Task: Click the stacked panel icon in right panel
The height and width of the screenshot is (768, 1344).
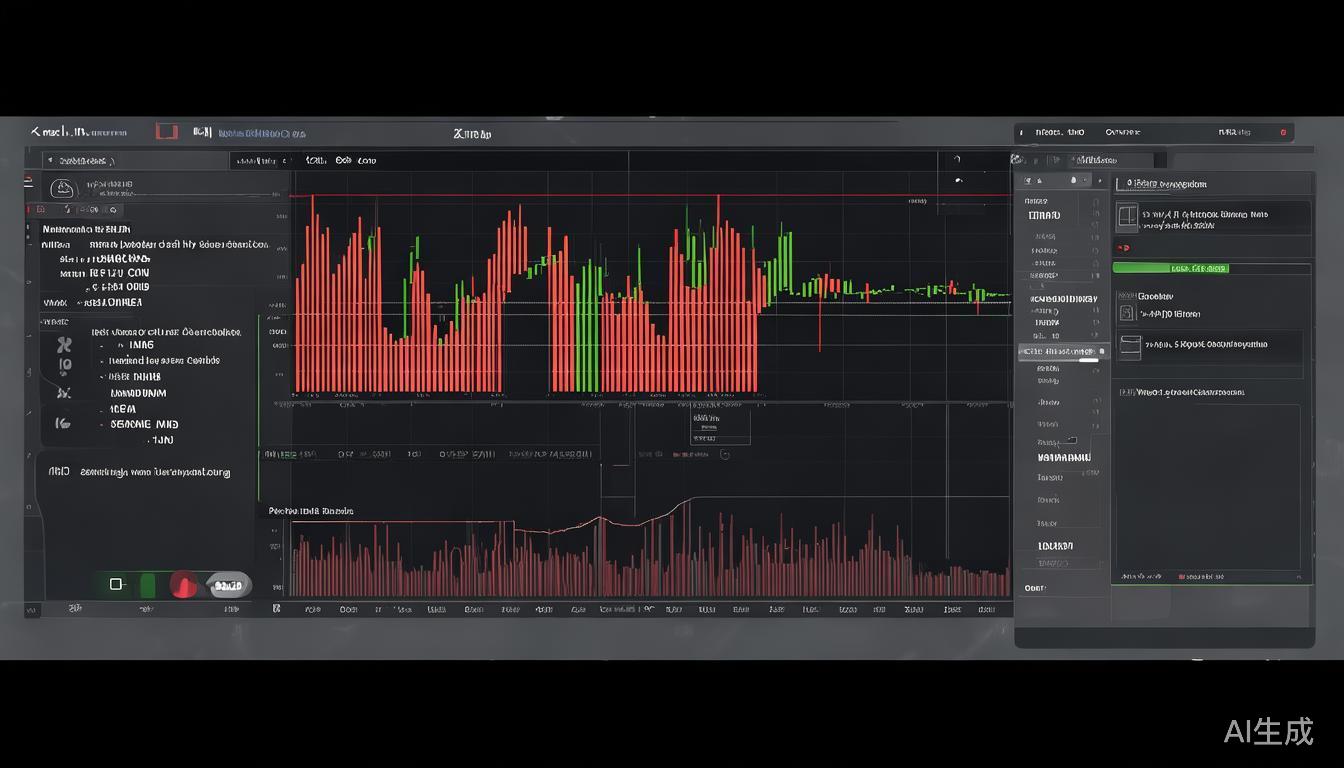Action: (x=1130, y=347)
